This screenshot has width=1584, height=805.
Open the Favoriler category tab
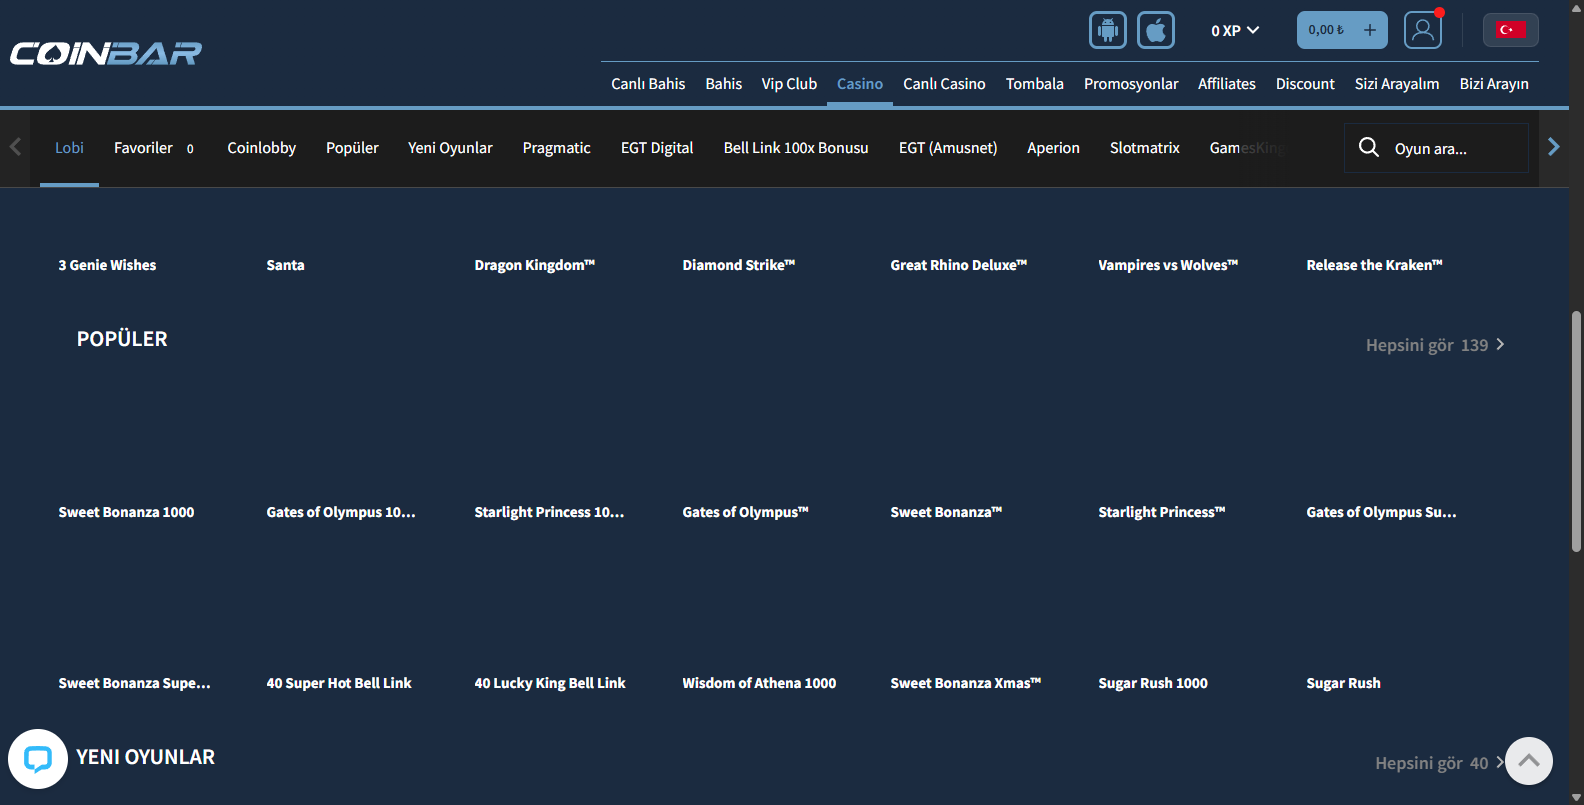(x=154, y=148)
